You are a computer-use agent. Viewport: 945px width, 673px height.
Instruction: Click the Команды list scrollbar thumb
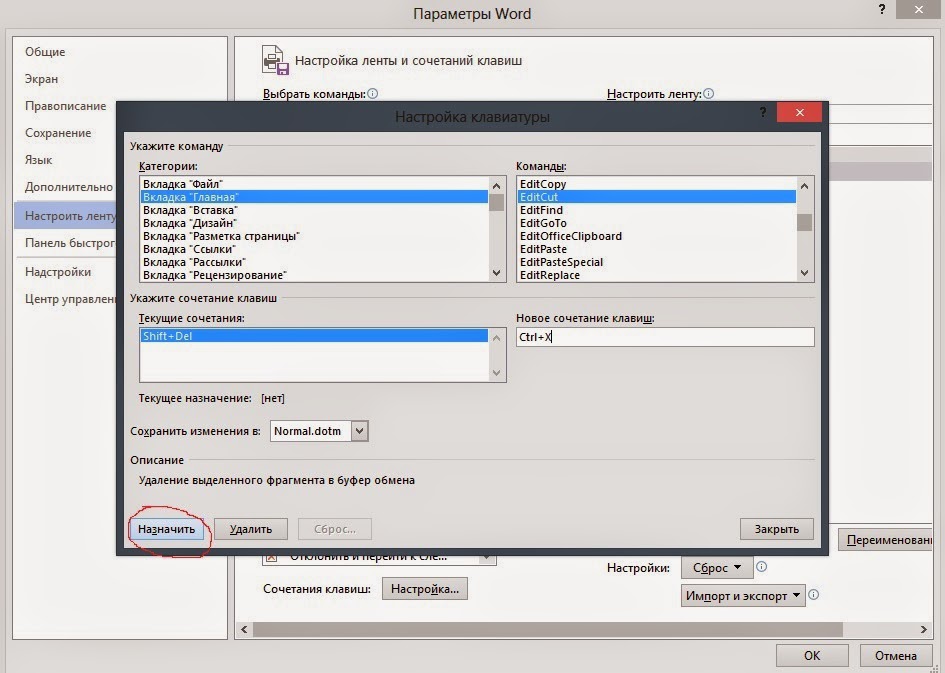pos(804,222)
